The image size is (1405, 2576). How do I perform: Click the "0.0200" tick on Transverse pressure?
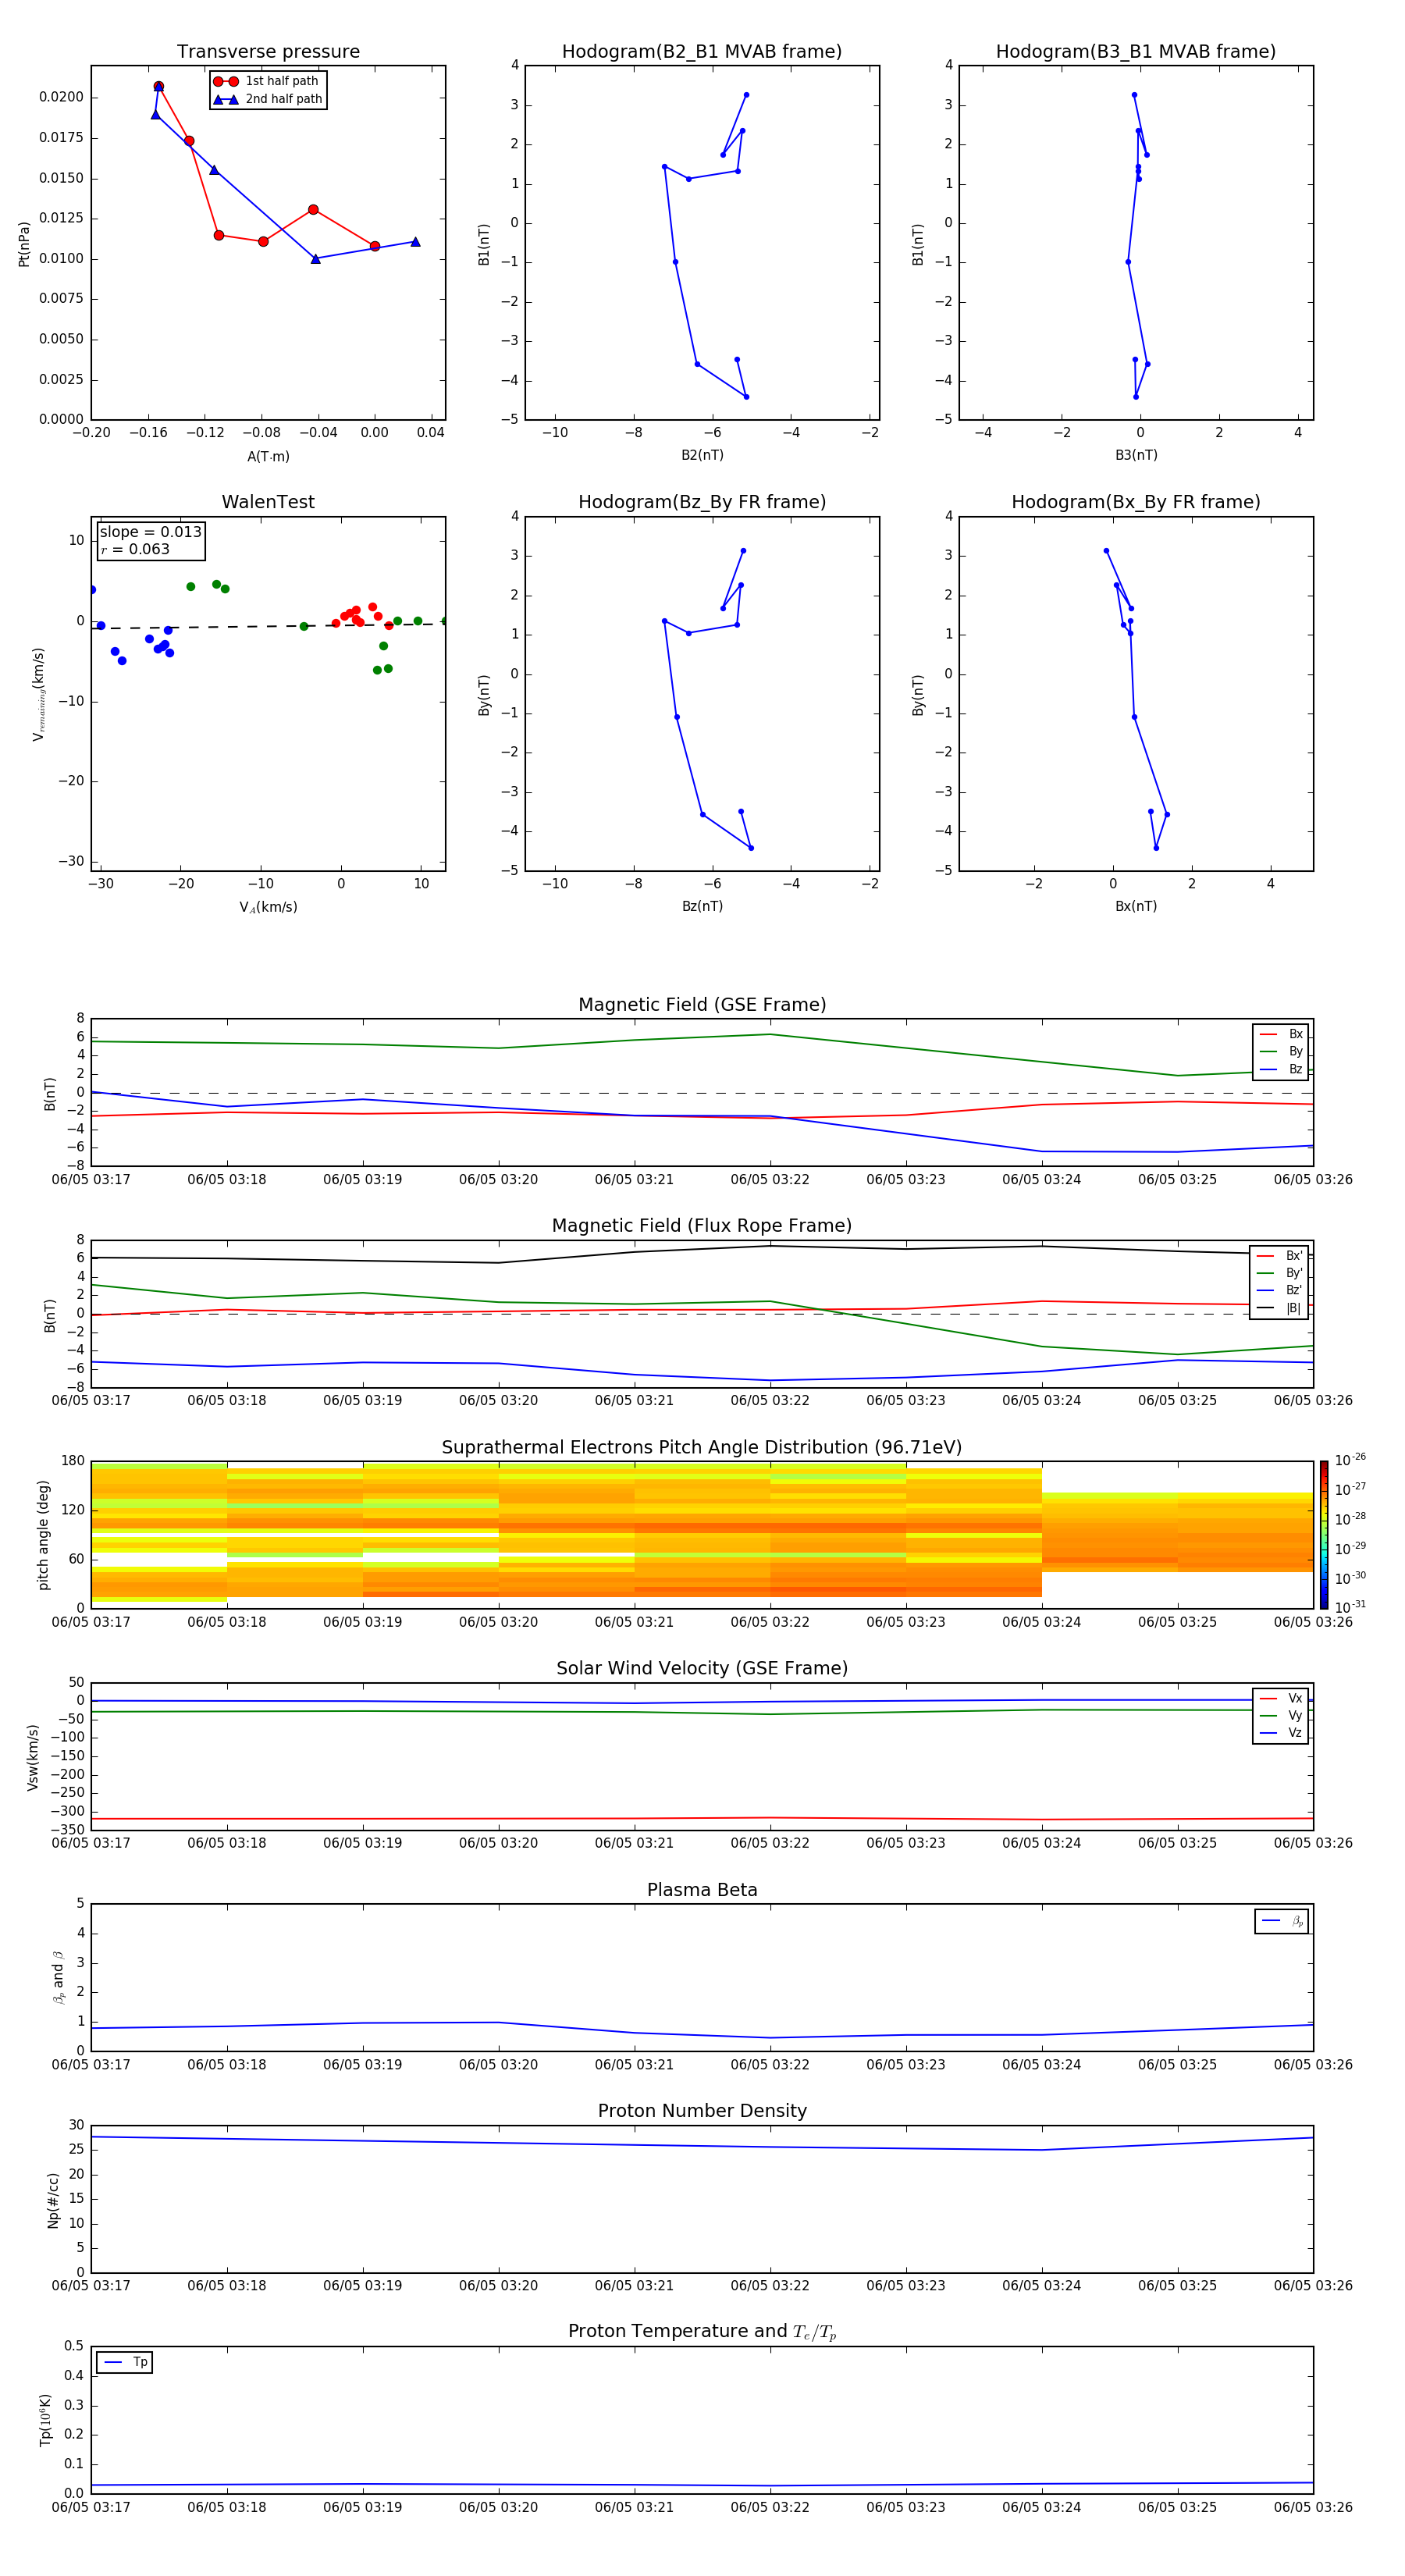point(61,97)
